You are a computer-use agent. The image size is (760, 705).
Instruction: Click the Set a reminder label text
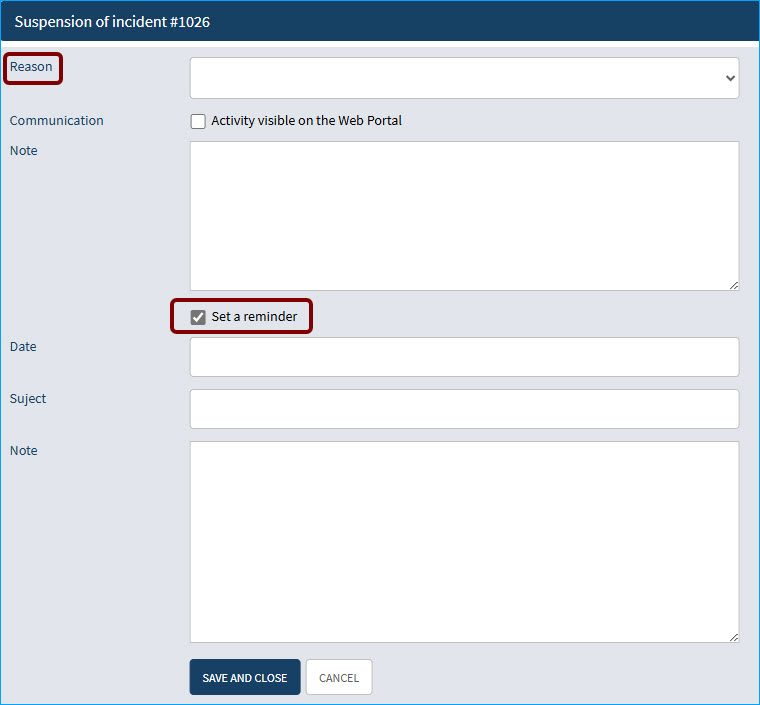pos(254,317)
